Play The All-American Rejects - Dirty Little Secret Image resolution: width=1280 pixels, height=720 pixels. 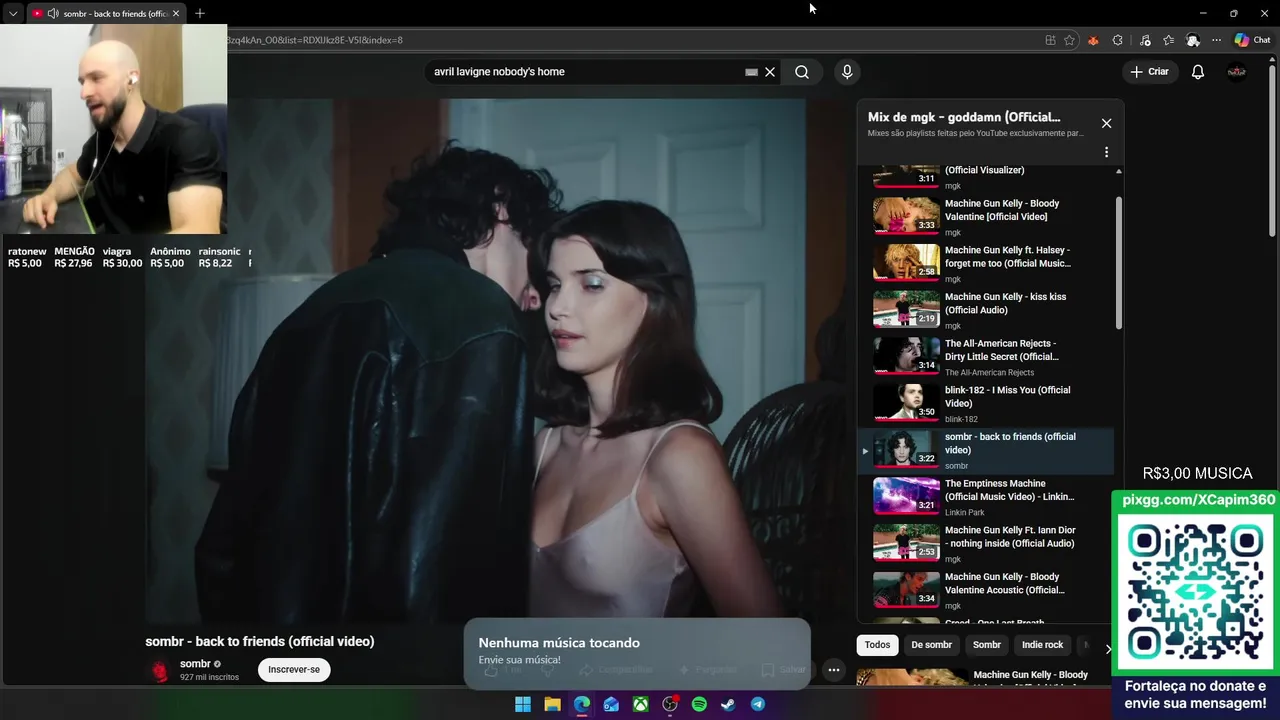click(x=986, y=357)
